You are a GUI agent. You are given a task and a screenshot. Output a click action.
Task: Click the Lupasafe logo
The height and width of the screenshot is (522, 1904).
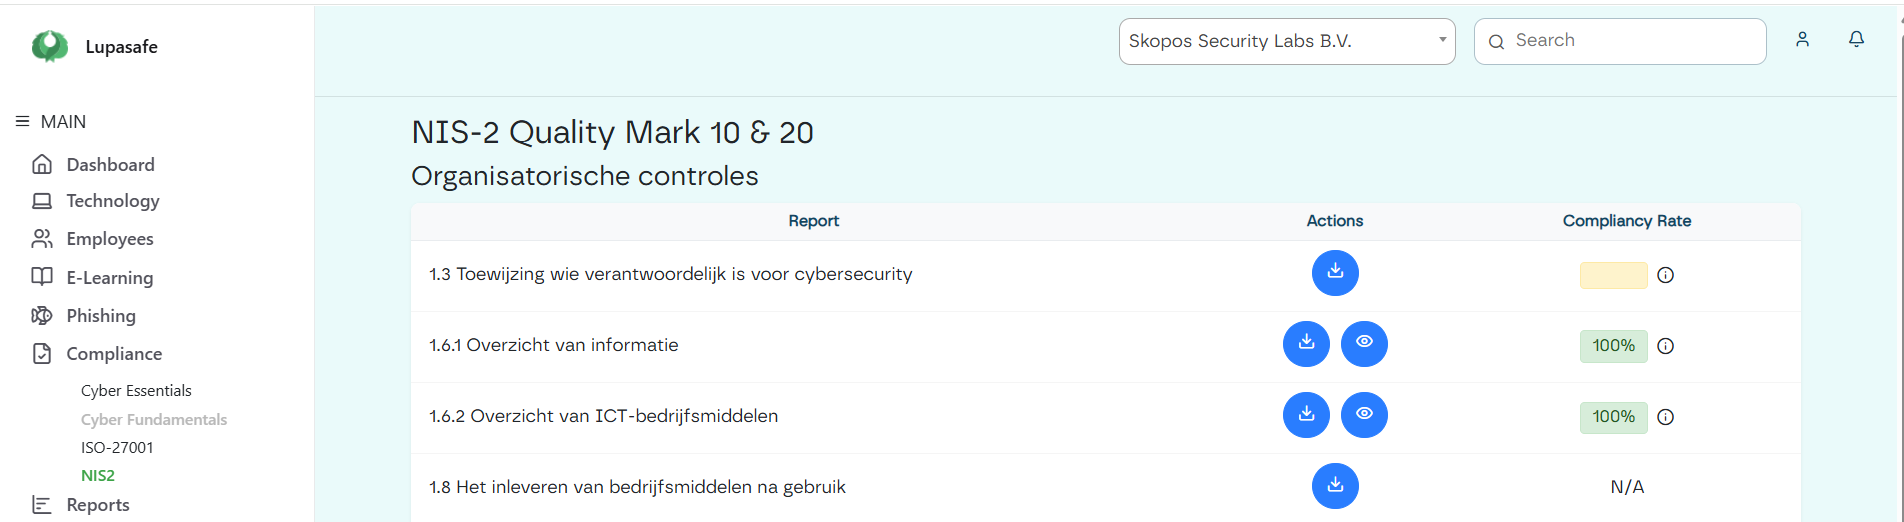coord(50,46)
